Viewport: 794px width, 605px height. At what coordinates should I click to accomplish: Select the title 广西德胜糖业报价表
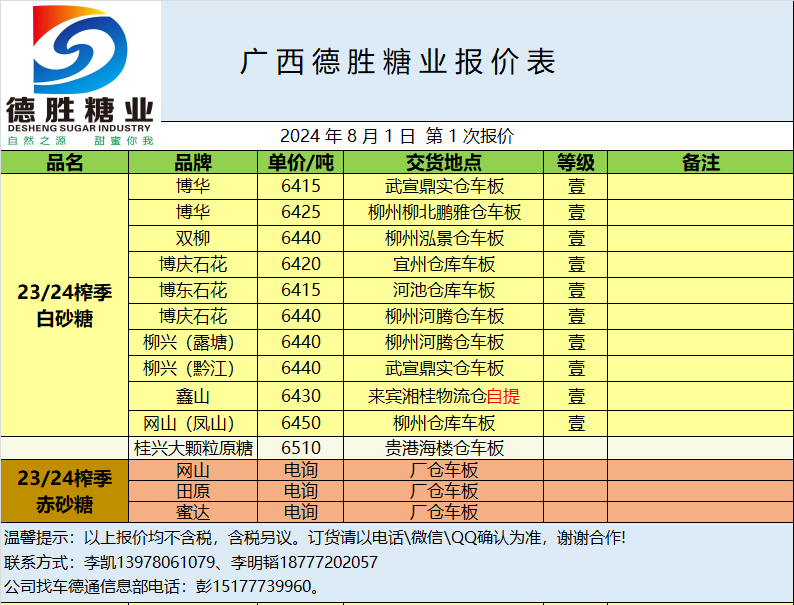click(x=398, y=62)
